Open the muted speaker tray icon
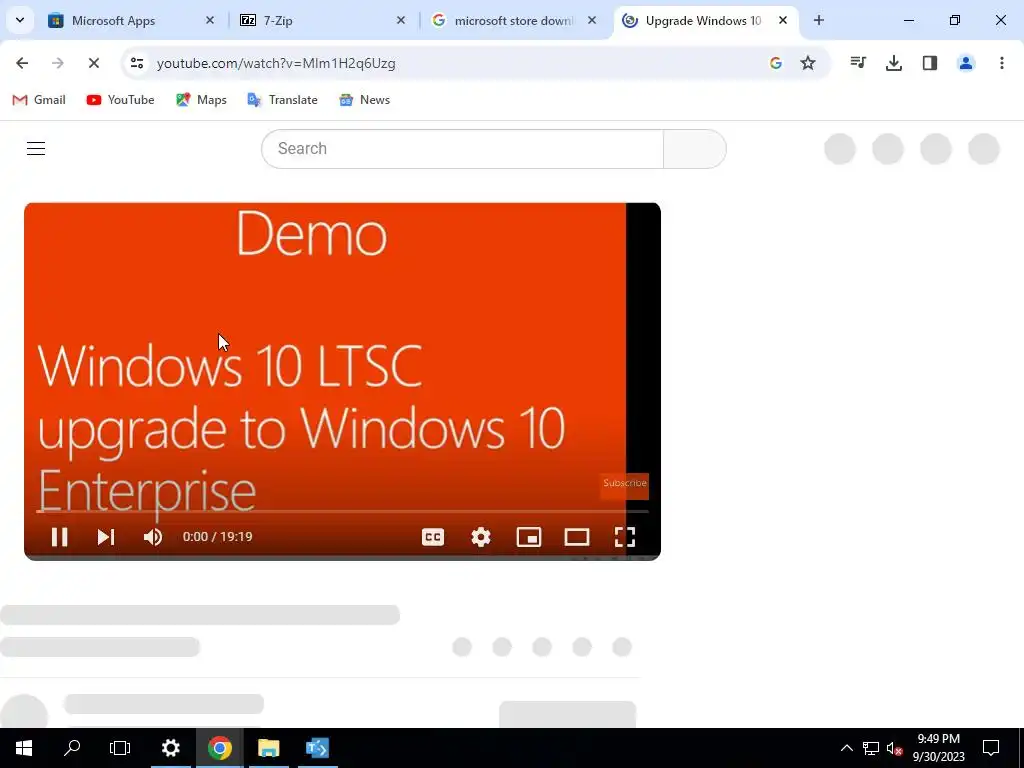 895,748
